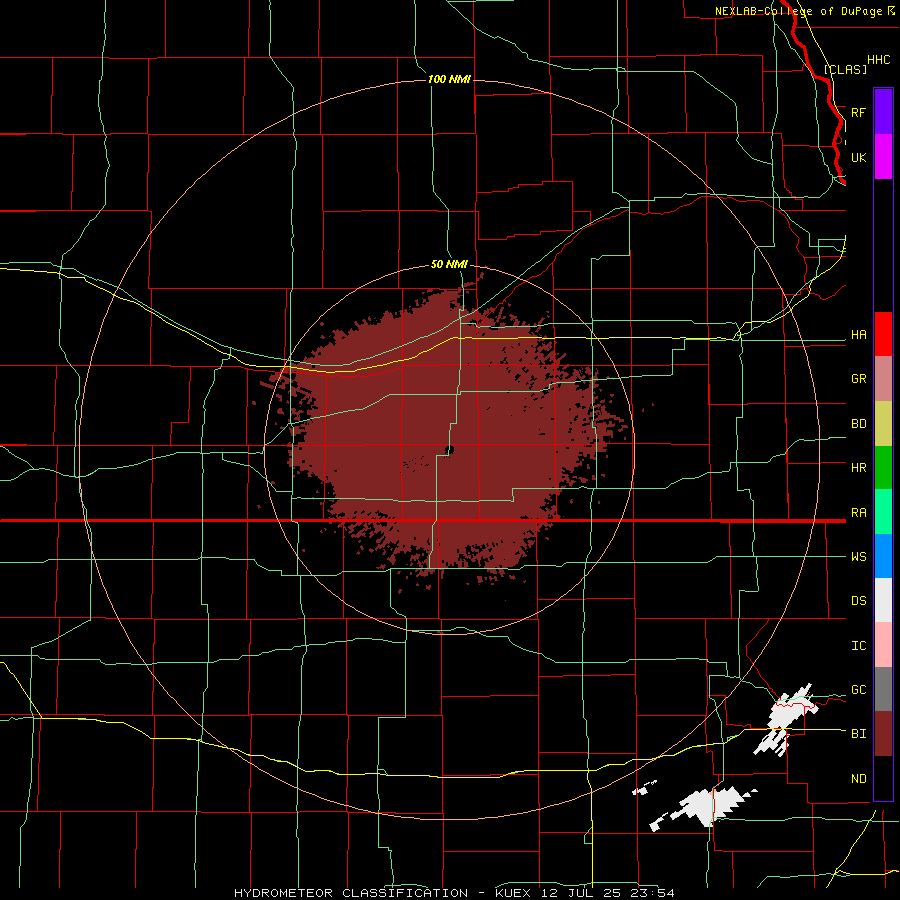Screen dimensions: 900x900
Task: Click the WS legend label
Action: point(858,557)
